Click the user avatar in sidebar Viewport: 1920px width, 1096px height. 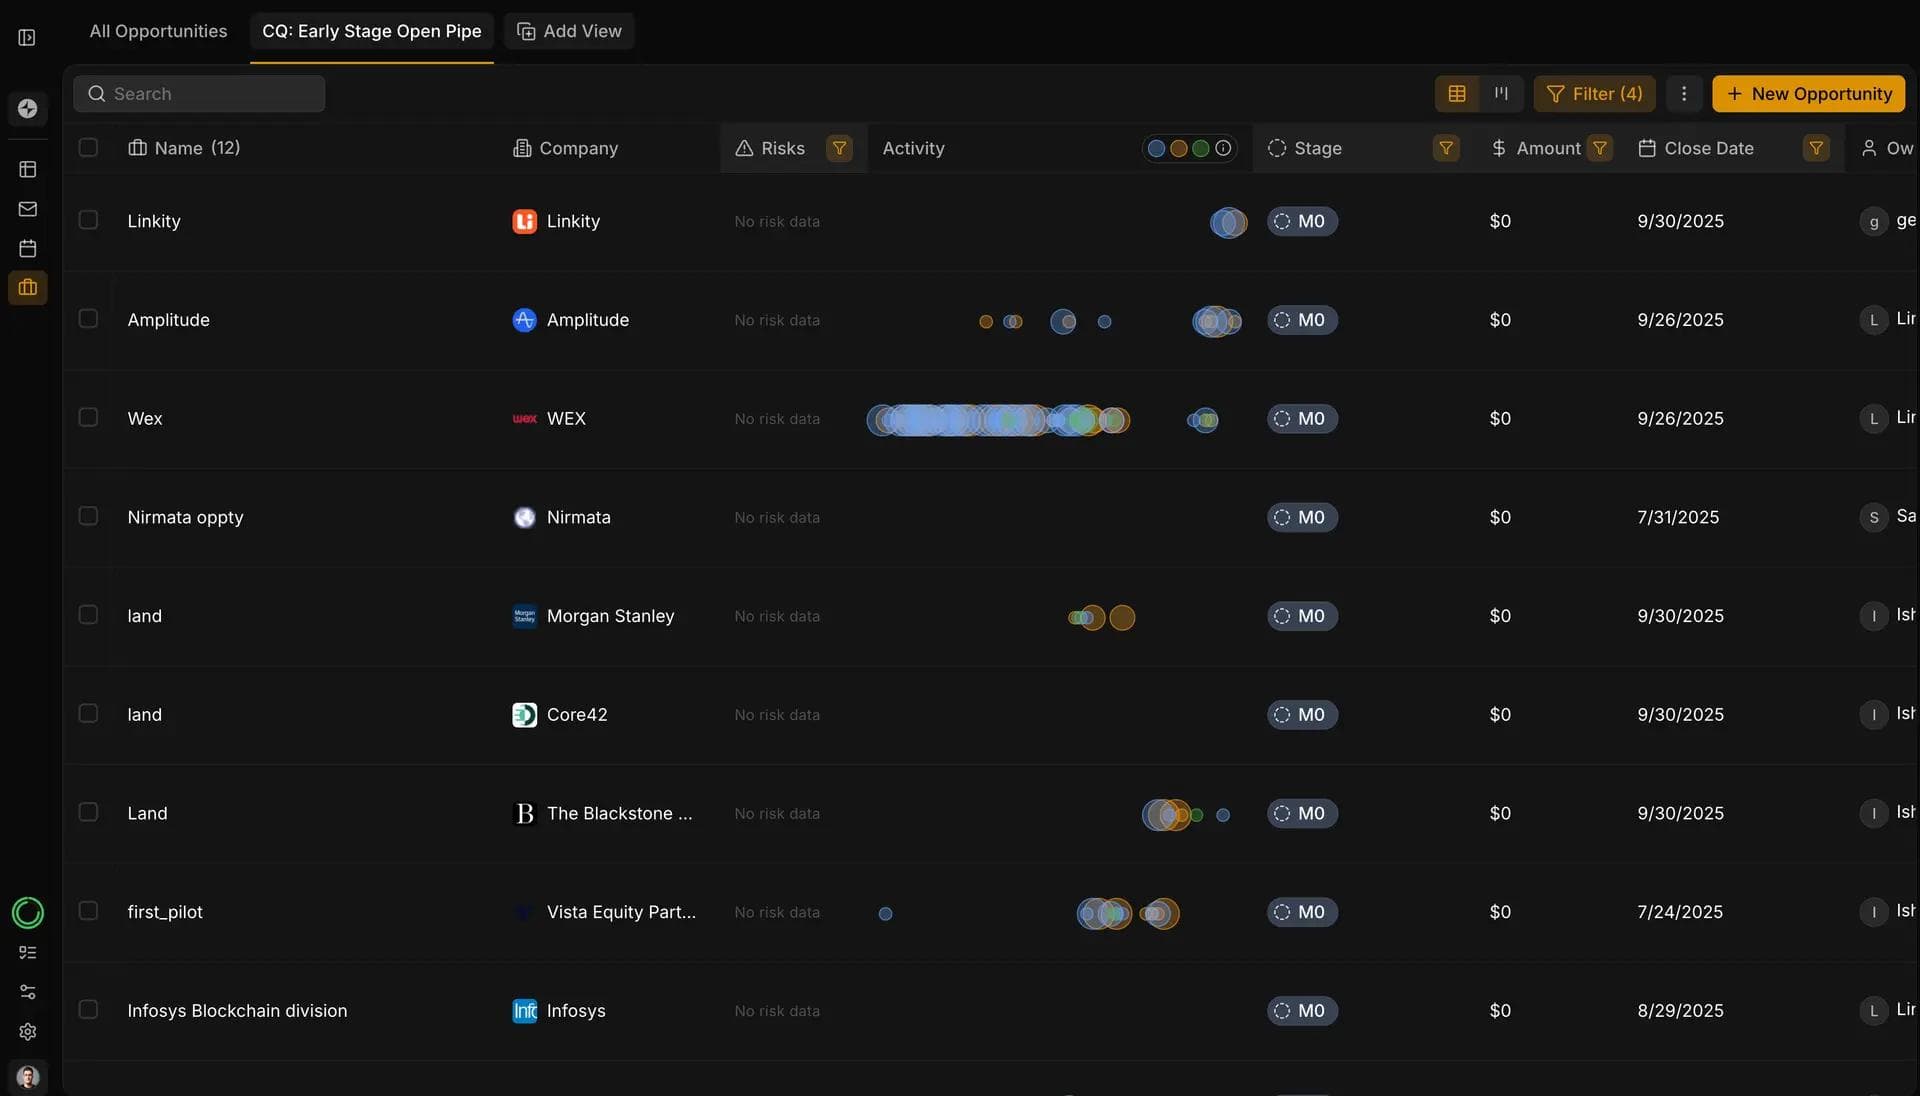coord(28,1077)
